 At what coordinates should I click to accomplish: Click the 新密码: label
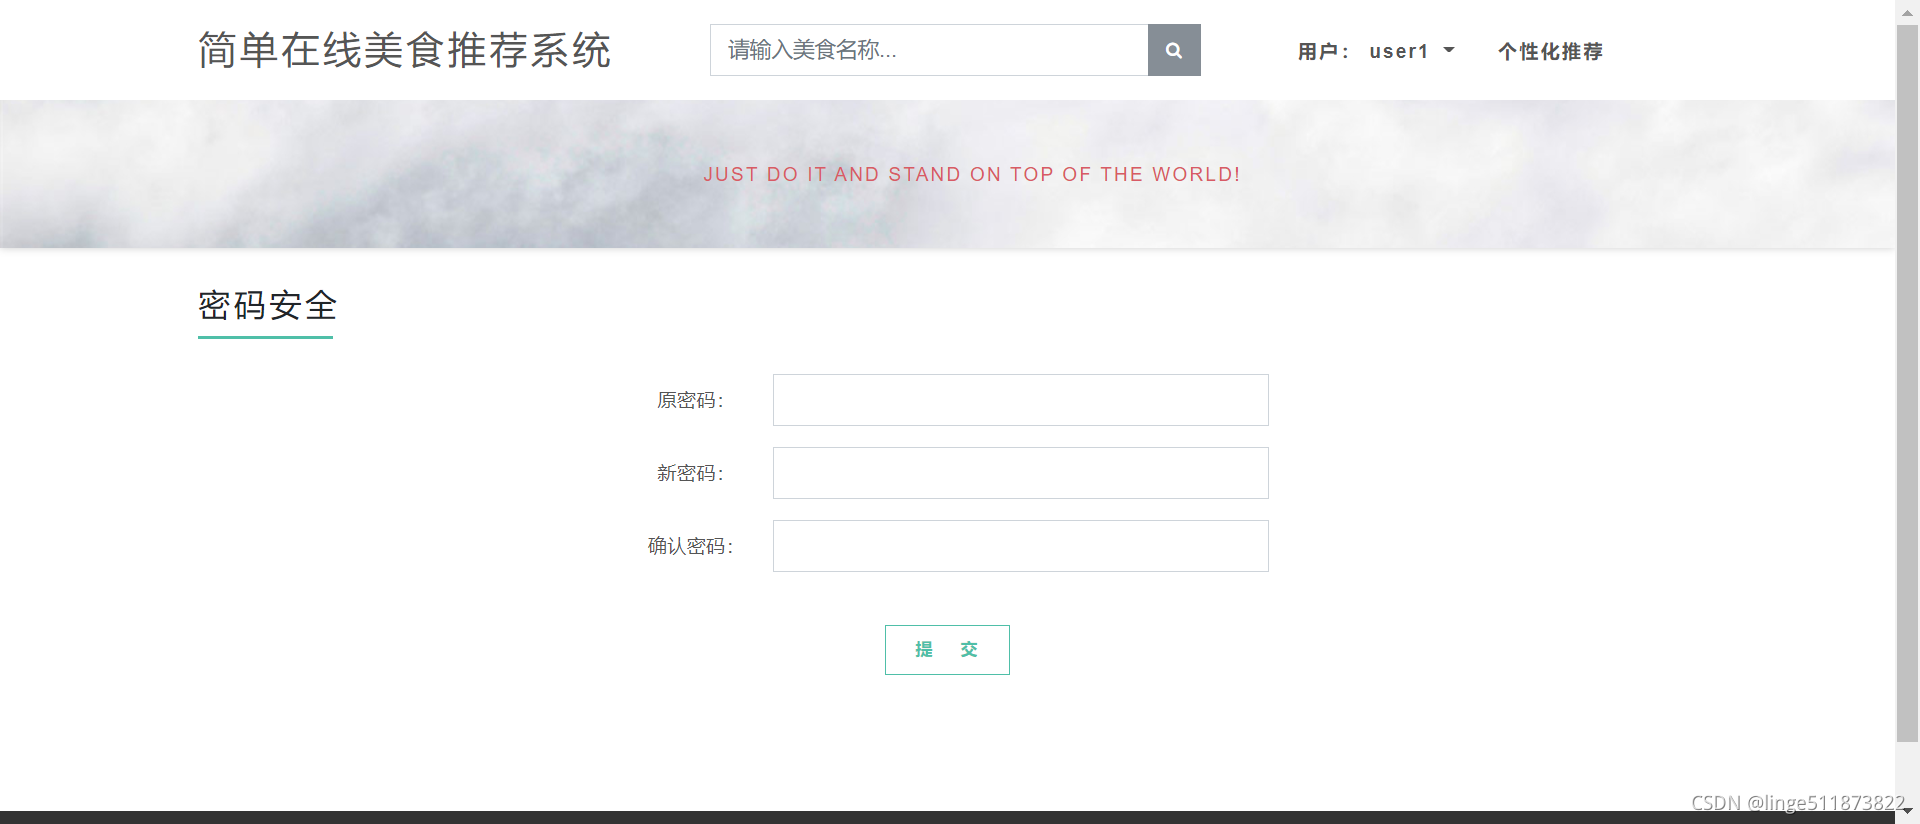click(690, 473)
